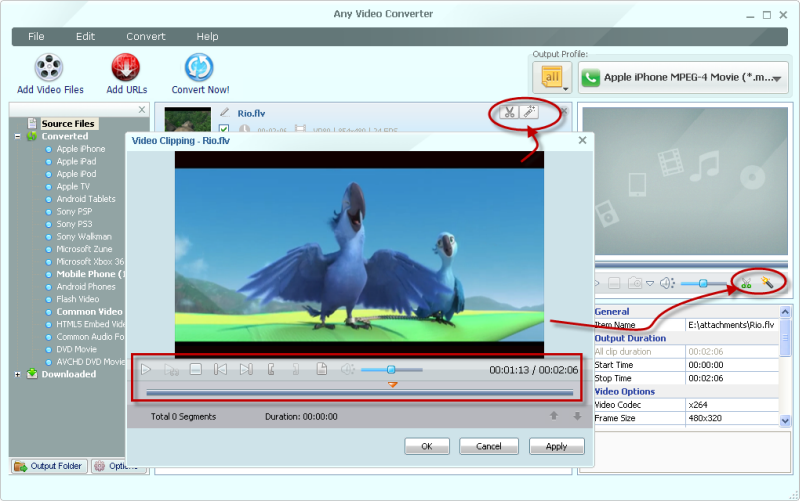Open Apple iPhone MPEG-4 output profile dropdown
This screenshot has height=501, width=800.
tap(683, 78)
